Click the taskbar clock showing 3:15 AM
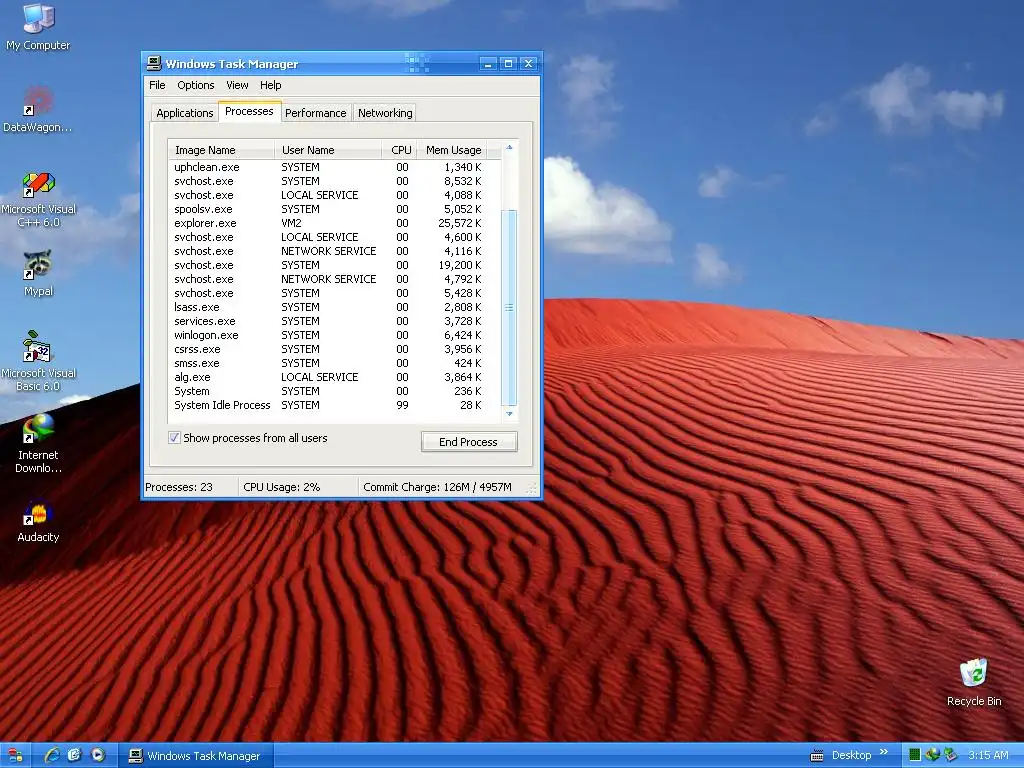 coord(988,756)
